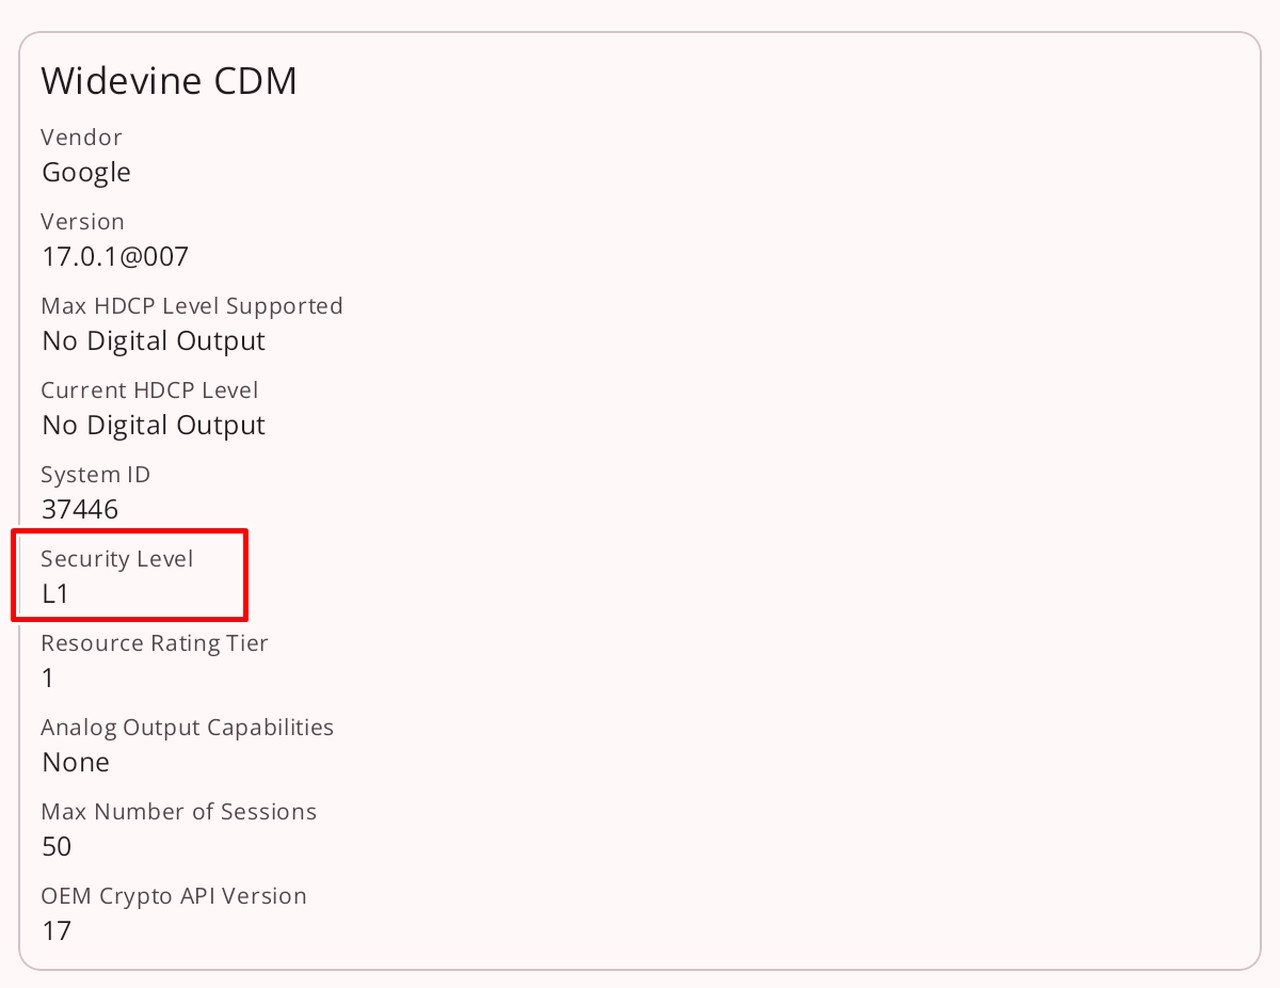Click the Max Number of Sessions label
Screen dimensions: 1280x988
(x=178, y=811)
